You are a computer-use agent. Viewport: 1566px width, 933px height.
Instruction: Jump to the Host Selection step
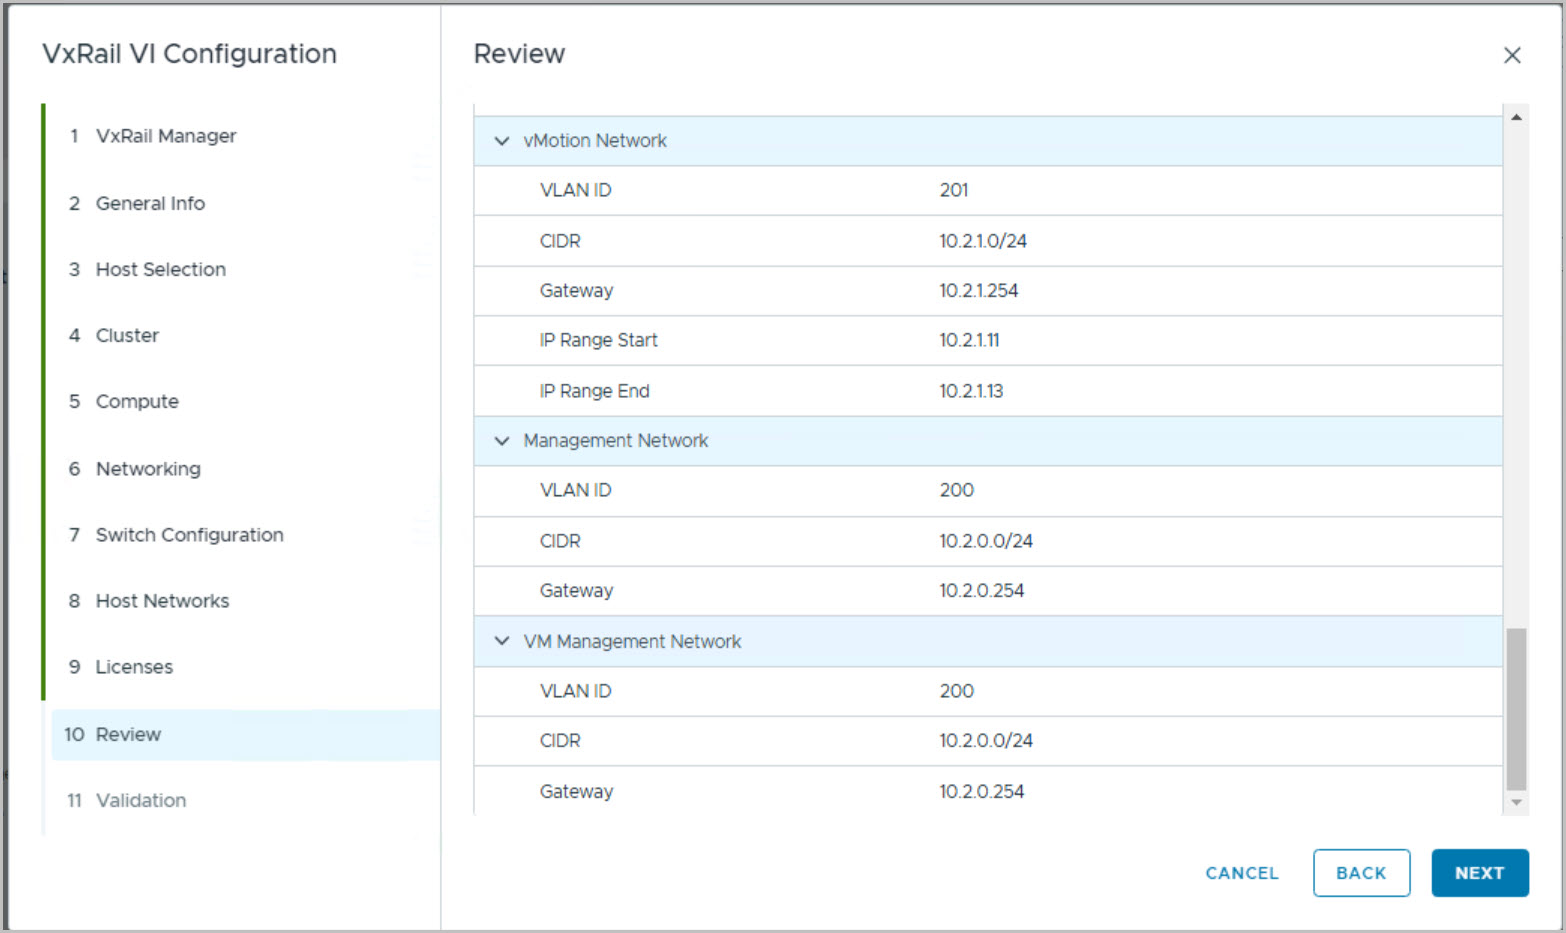(x=161, y=269)
